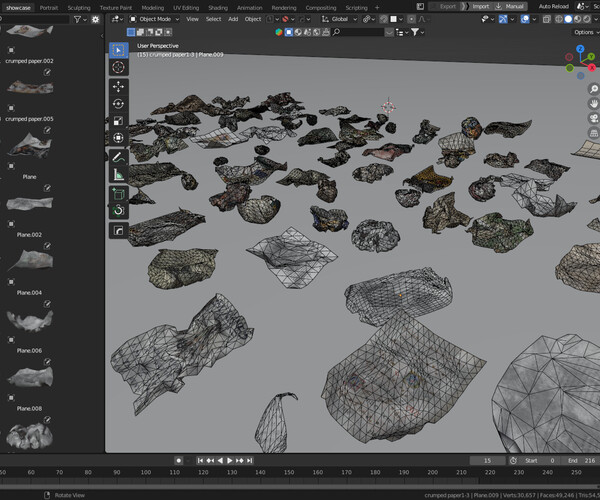Click the zoom magnifier viewport gizmo

593,89
